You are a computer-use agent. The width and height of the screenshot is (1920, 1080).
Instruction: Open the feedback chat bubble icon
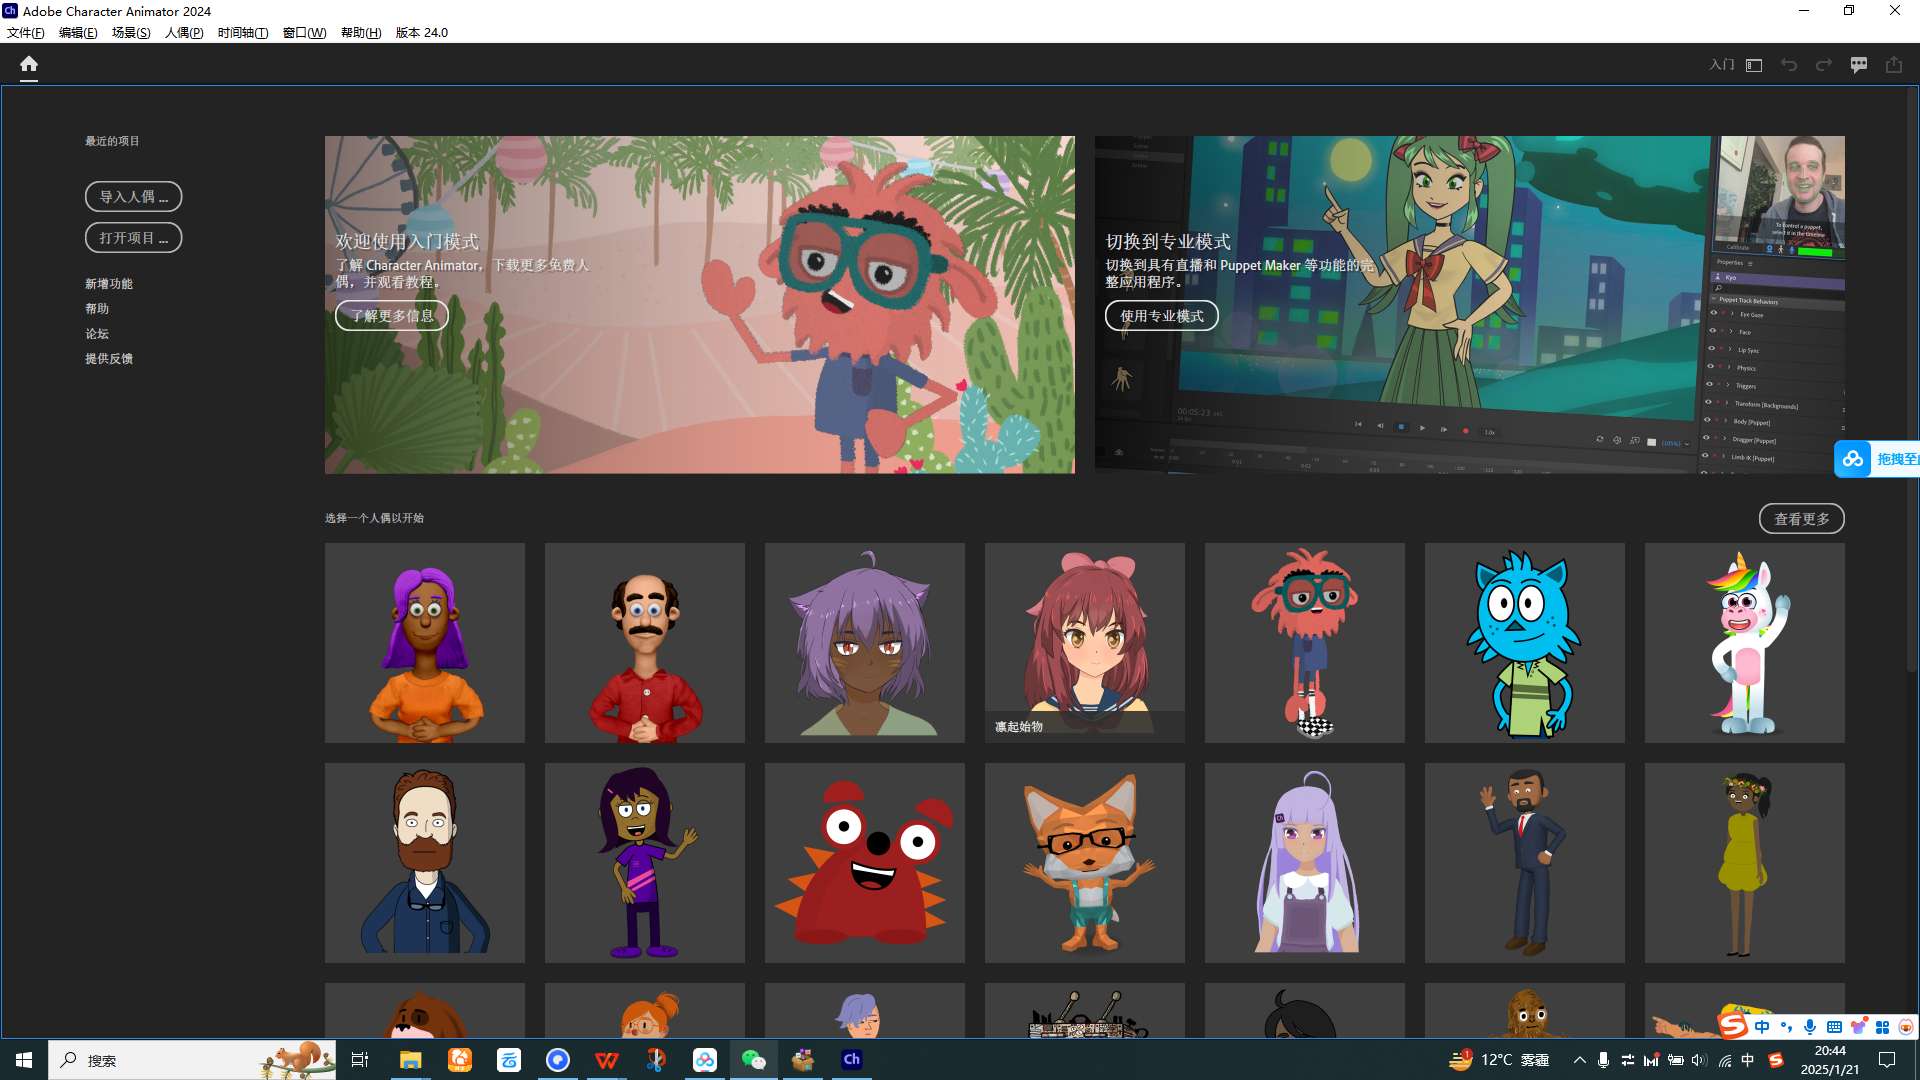coord(1859,65)
